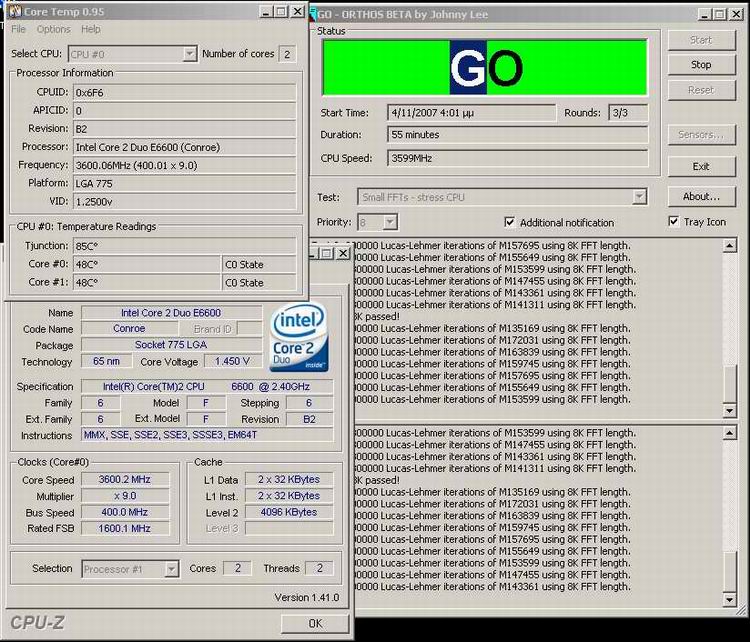Click OK in the CPU-Z window
Screen dimensions: 750x642
315,623
